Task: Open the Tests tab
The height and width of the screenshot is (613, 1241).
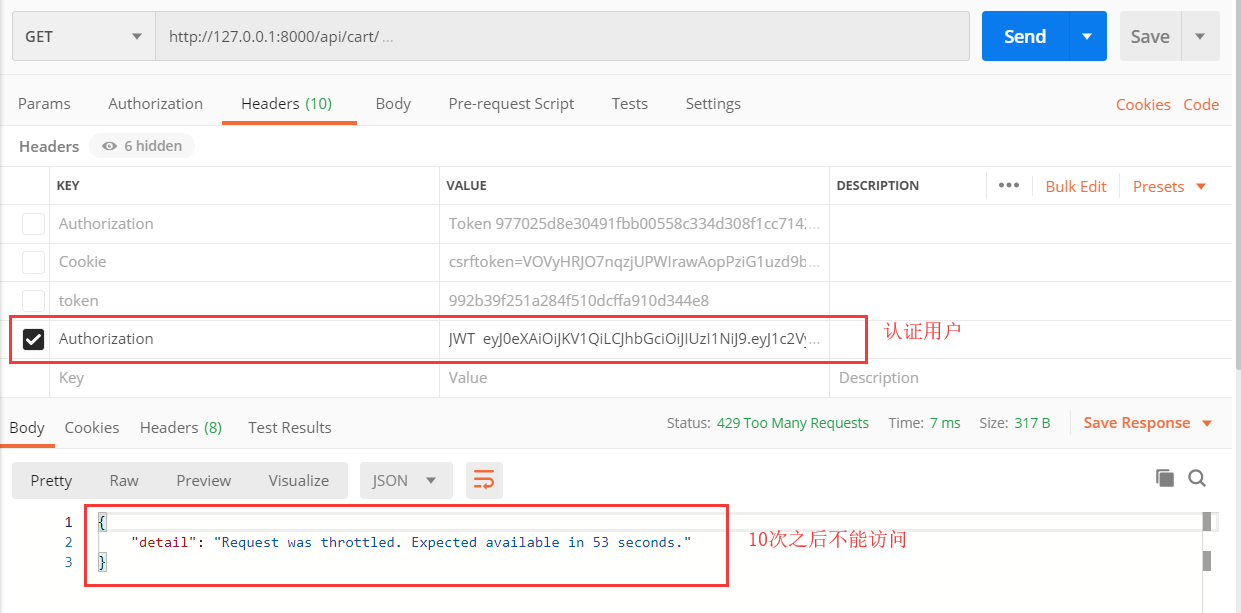Action: [x=630, y=104]
